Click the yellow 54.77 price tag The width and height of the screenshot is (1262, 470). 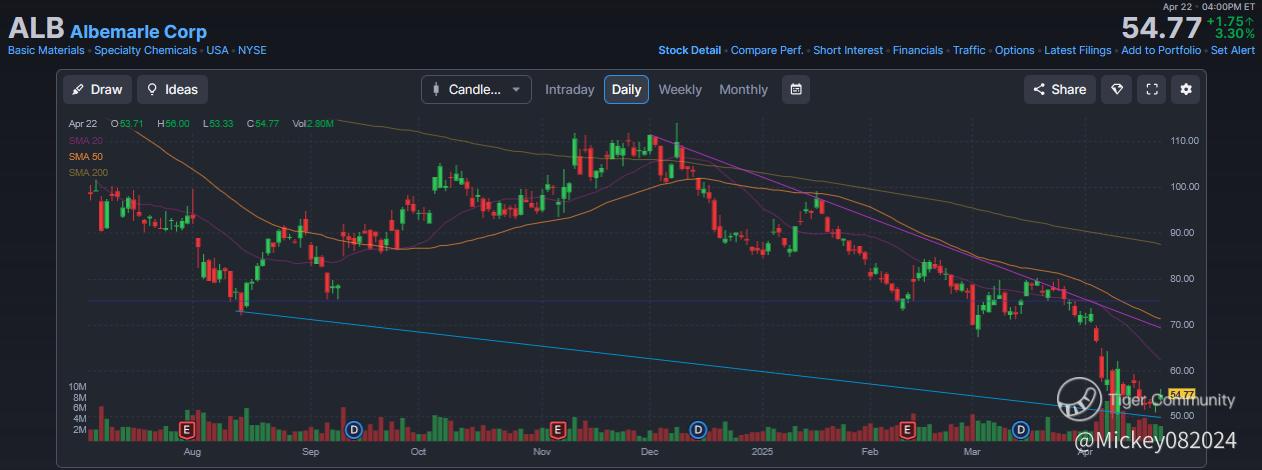(1182, 394)
